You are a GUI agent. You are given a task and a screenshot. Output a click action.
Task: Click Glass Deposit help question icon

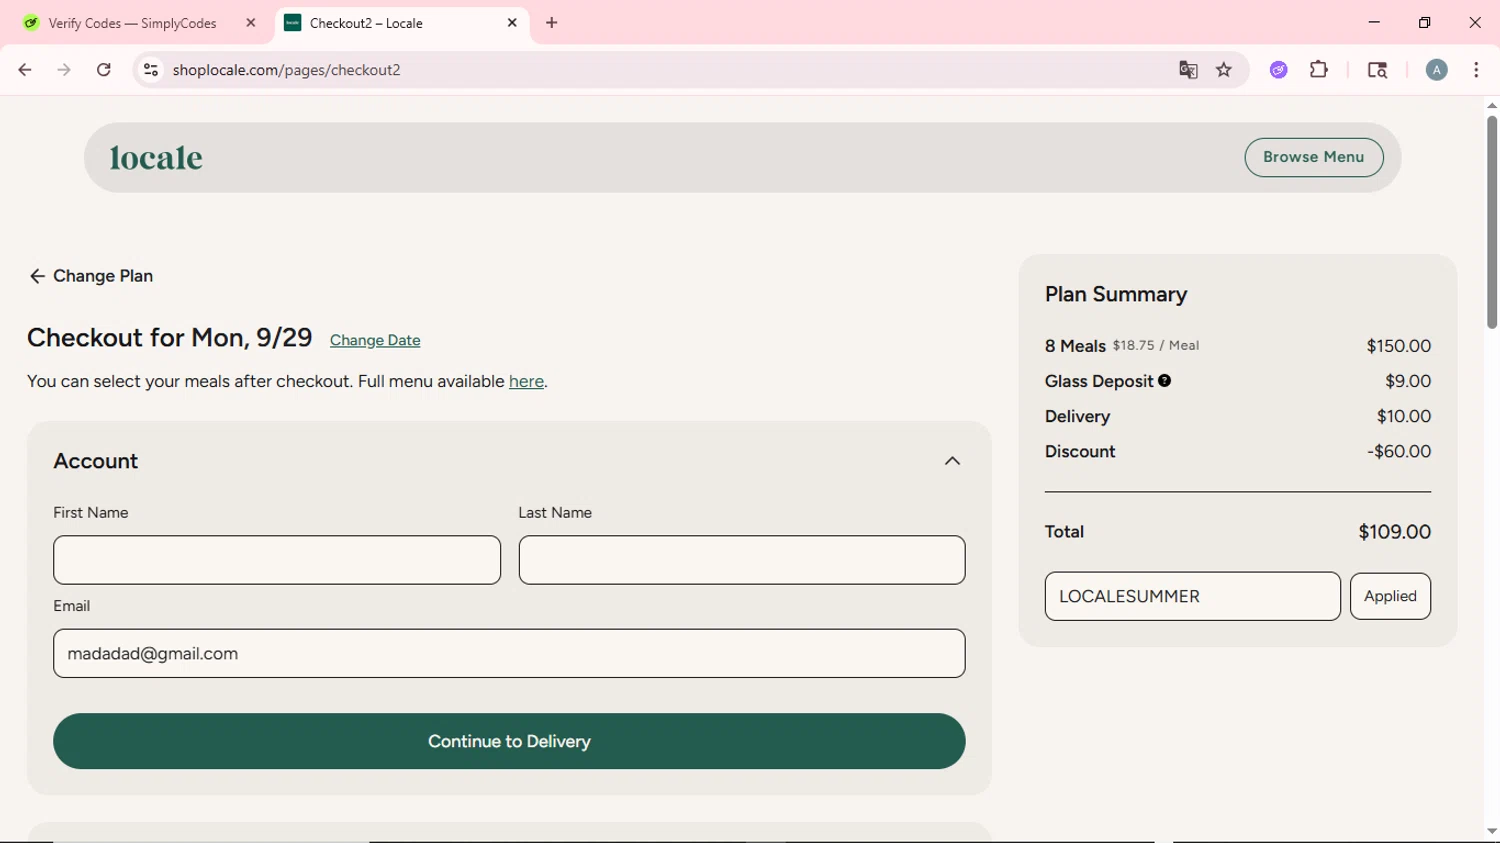(1165, 381)
